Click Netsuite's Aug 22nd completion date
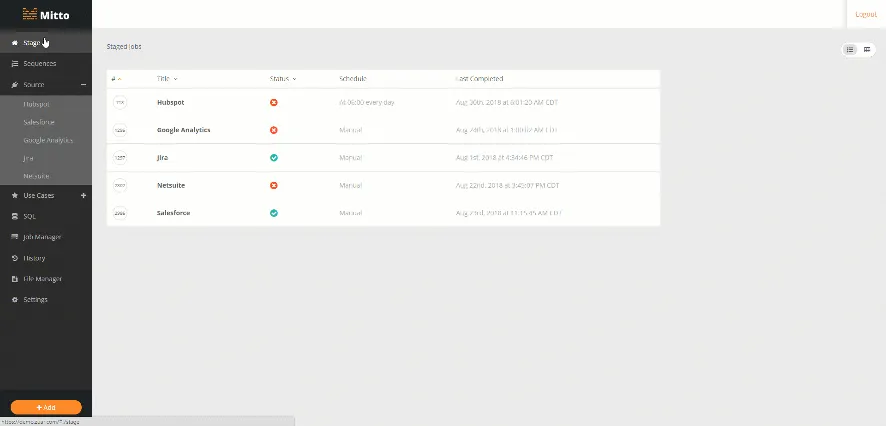 click(x=507, y=185)
